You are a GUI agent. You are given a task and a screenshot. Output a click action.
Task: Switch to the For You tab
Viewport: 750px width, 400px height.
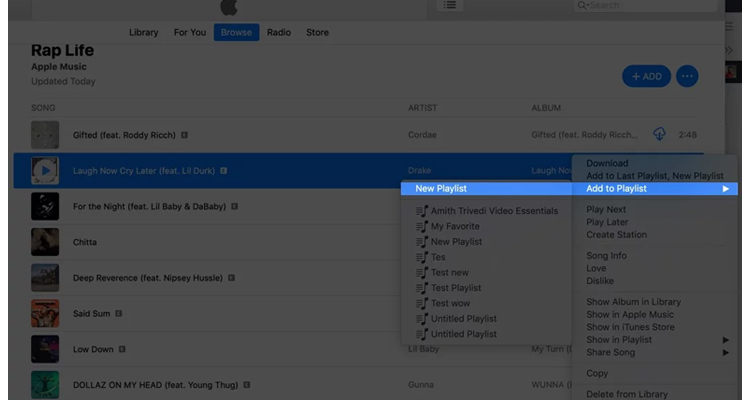click(x=190, y=32)
